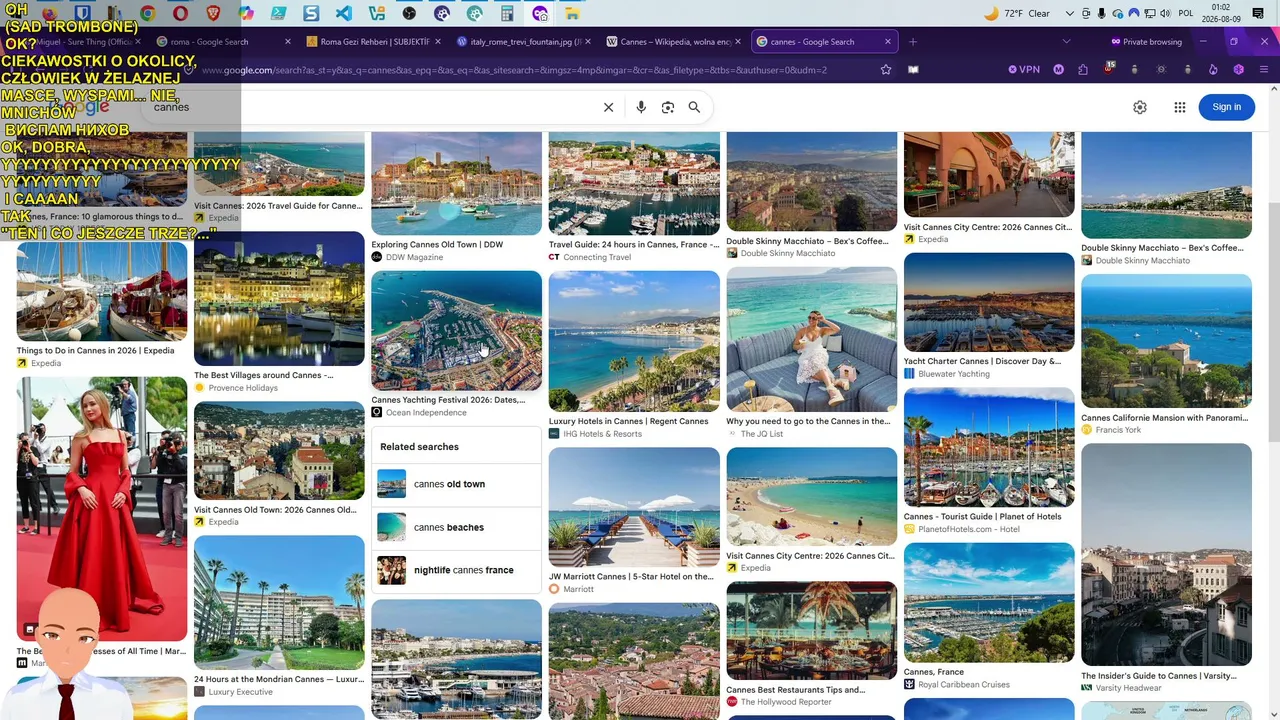Open the terminal icon in the taskbar
Image resolution: width=1280 pixels, height=720 pixels.
278,14
